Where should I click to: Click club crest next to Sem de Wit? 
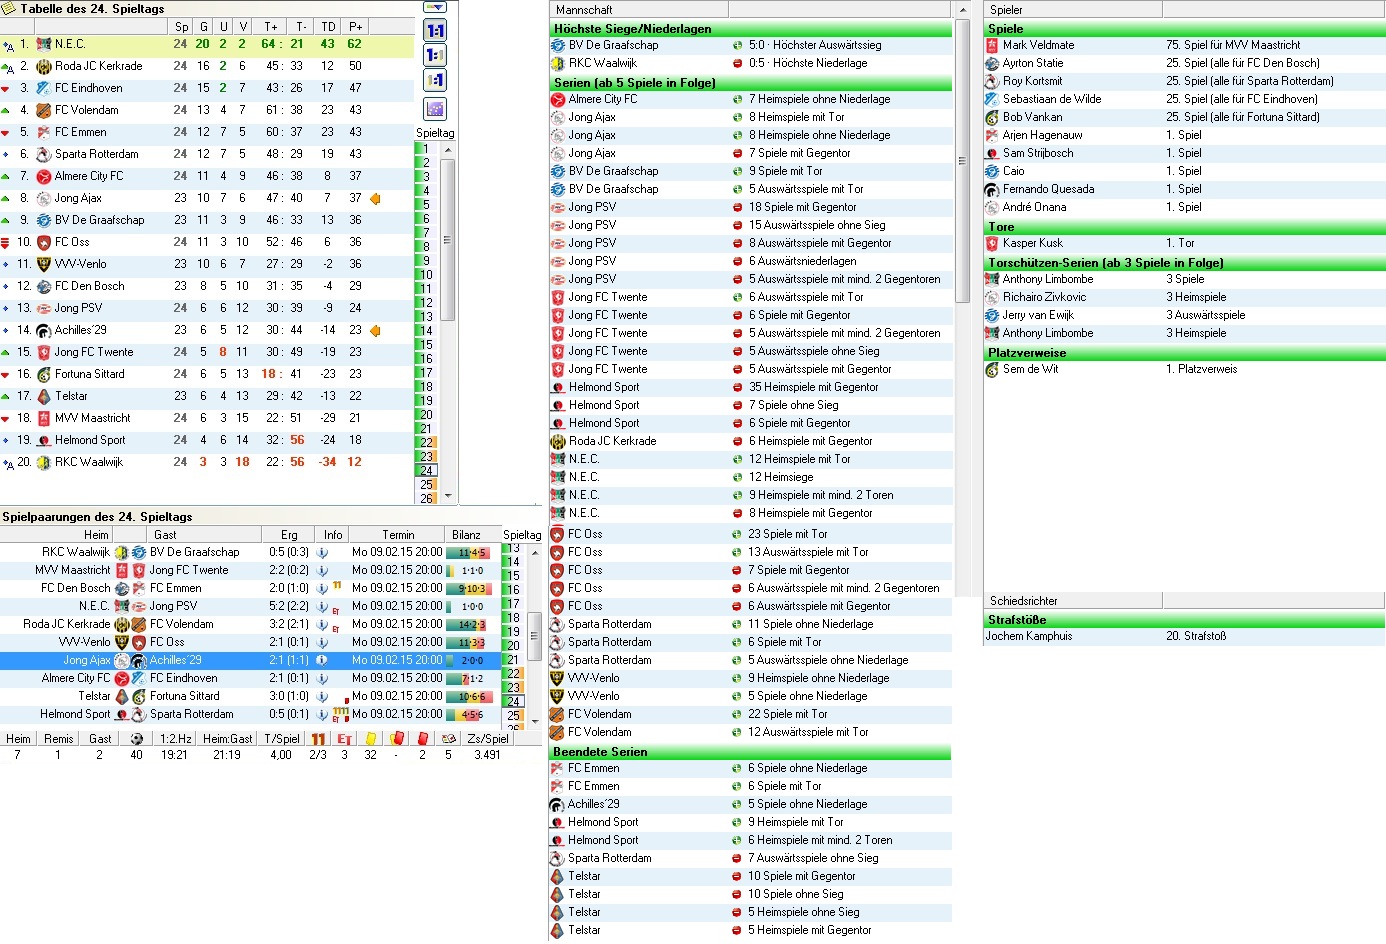[992, 369]
